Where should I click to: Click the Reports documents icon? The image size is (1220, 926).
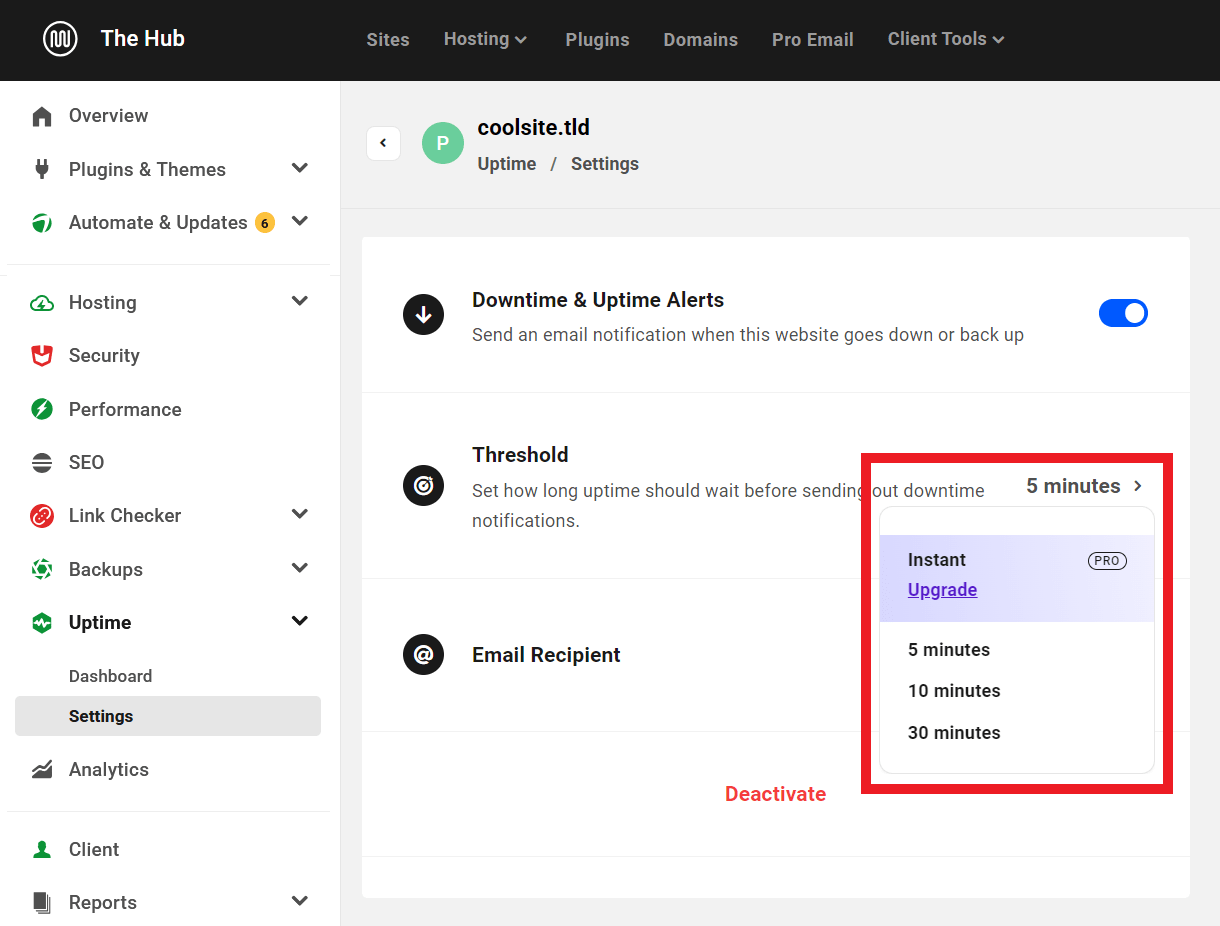42,902
